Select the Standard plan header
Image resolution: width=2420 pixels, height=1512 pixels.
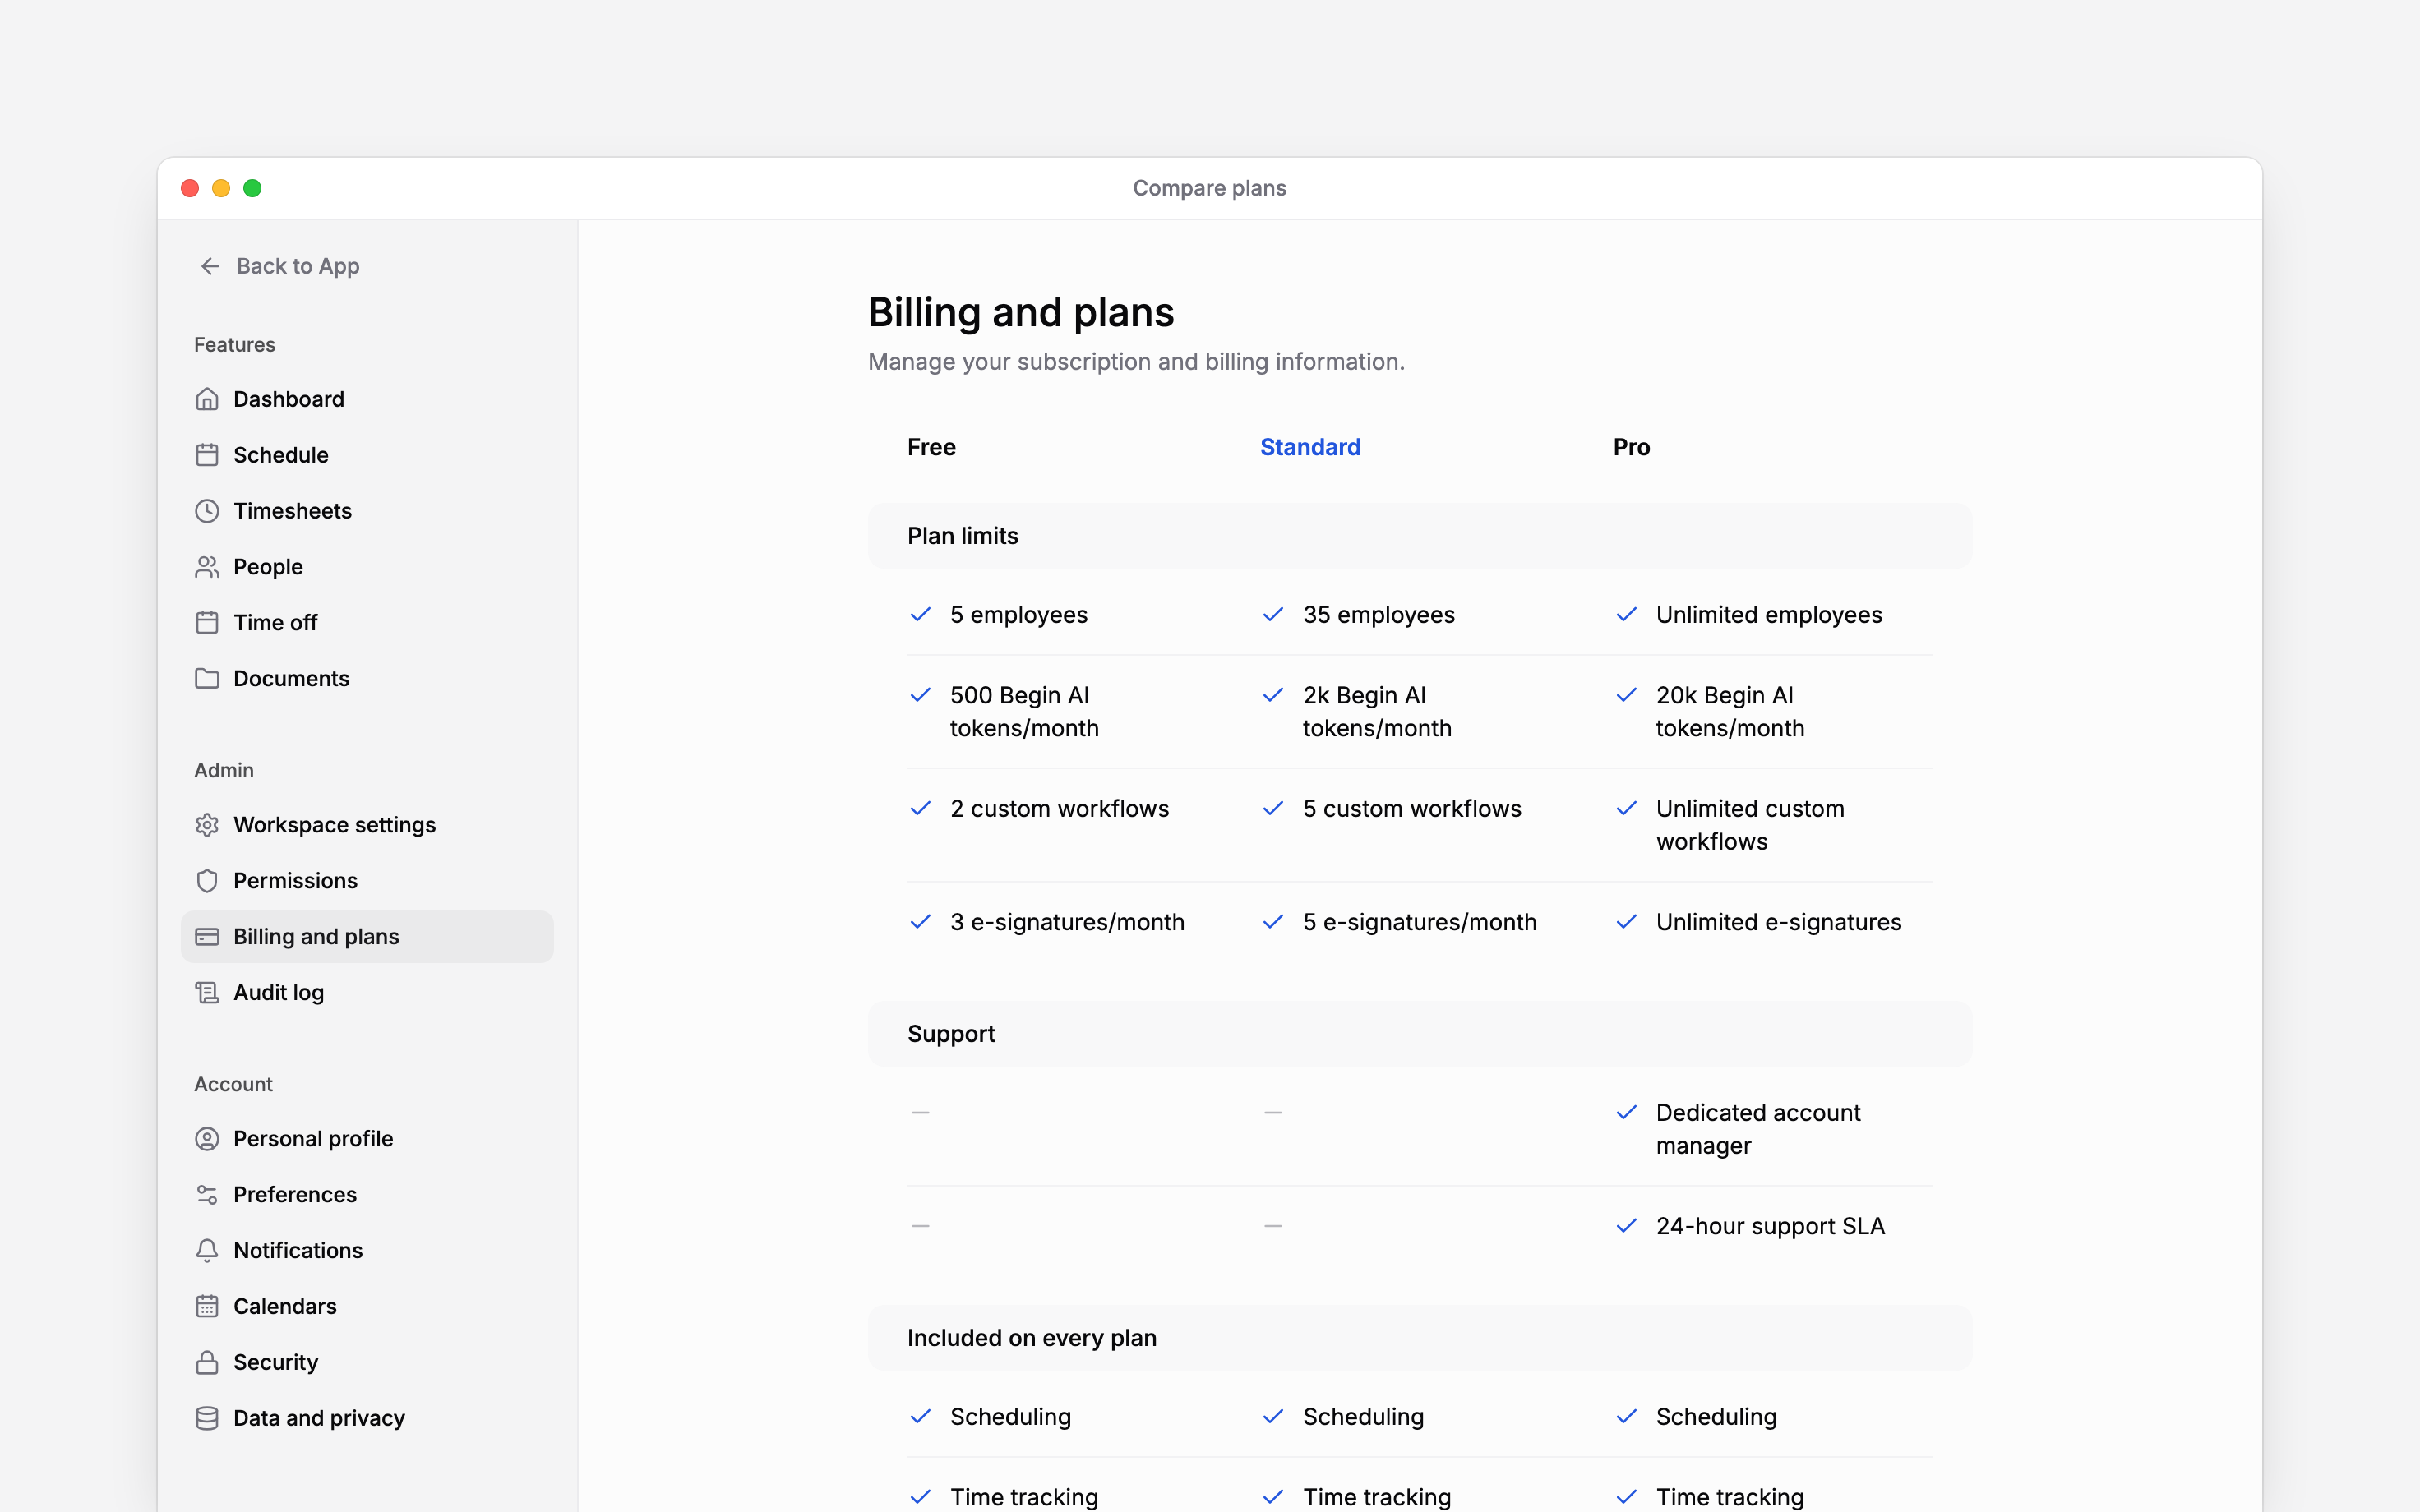coord(1310,447)
